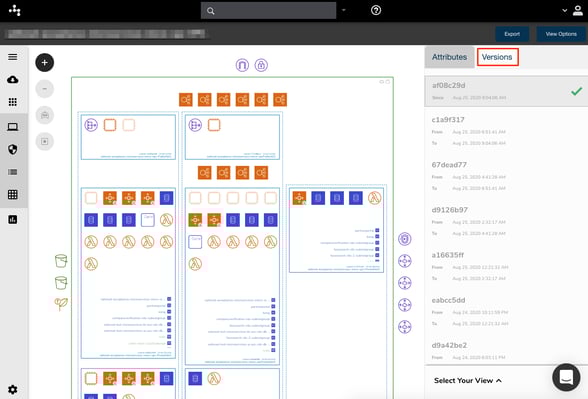Switch to the Attributes tab
588x399 pixels.
449,57
